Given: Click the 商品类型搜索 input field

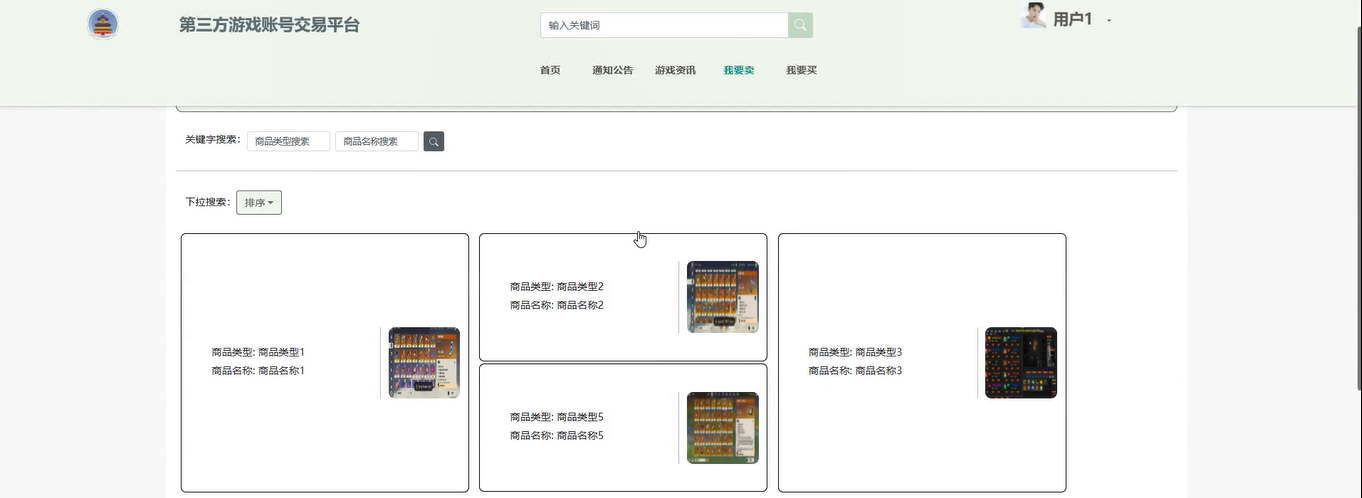Looking at the screenshot, I should 288,142.
